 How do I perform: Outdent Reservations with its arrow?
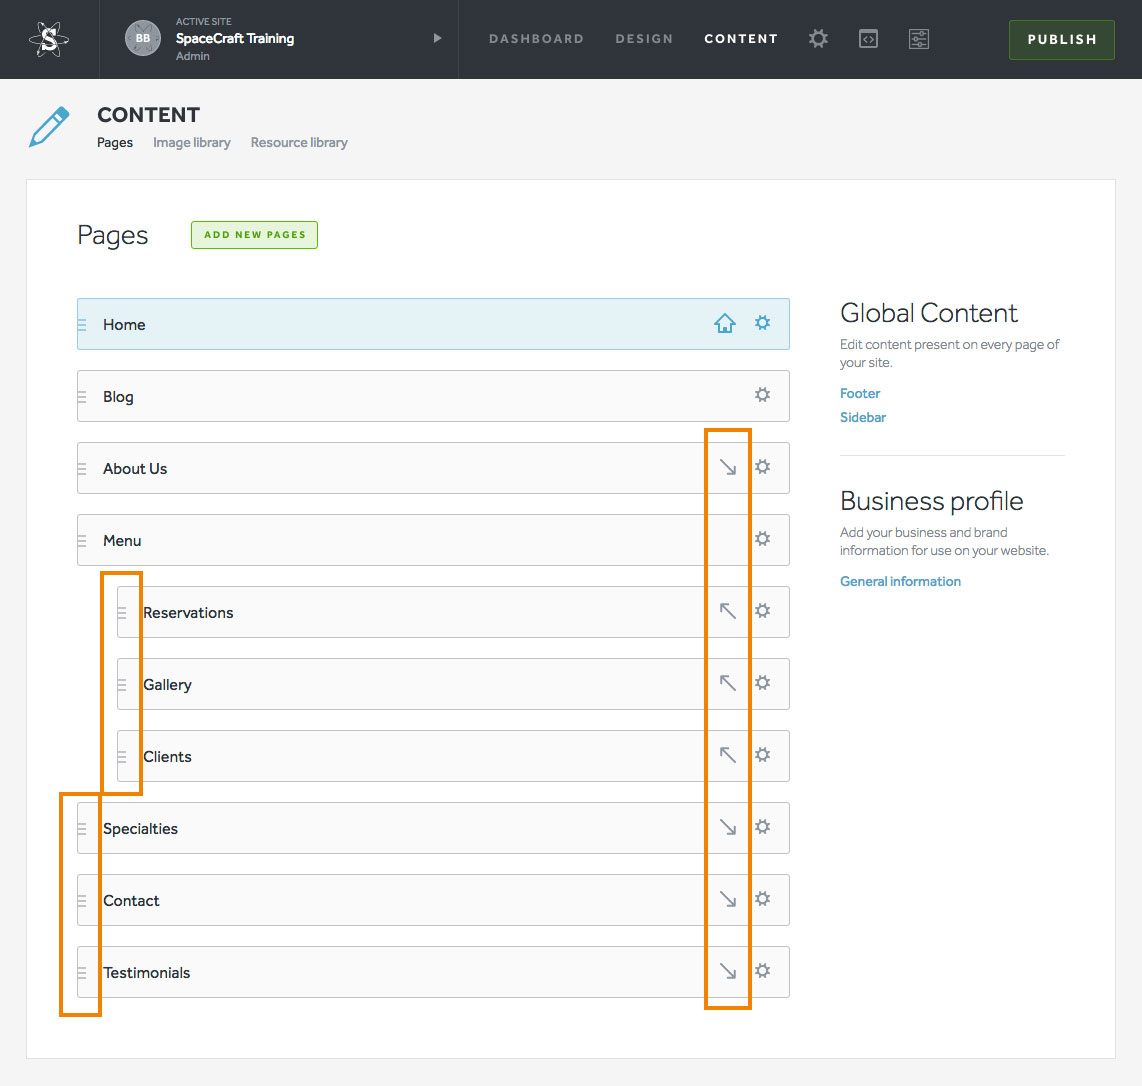point(728,610)
